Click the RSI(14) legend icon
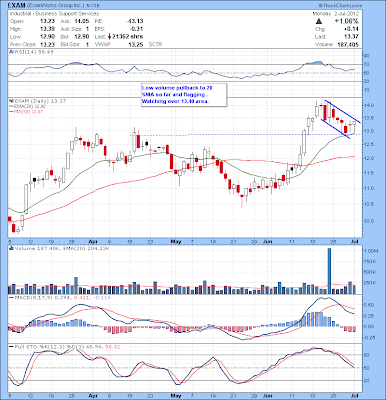Viewport: 386px width, 400px height. [11, 52]
